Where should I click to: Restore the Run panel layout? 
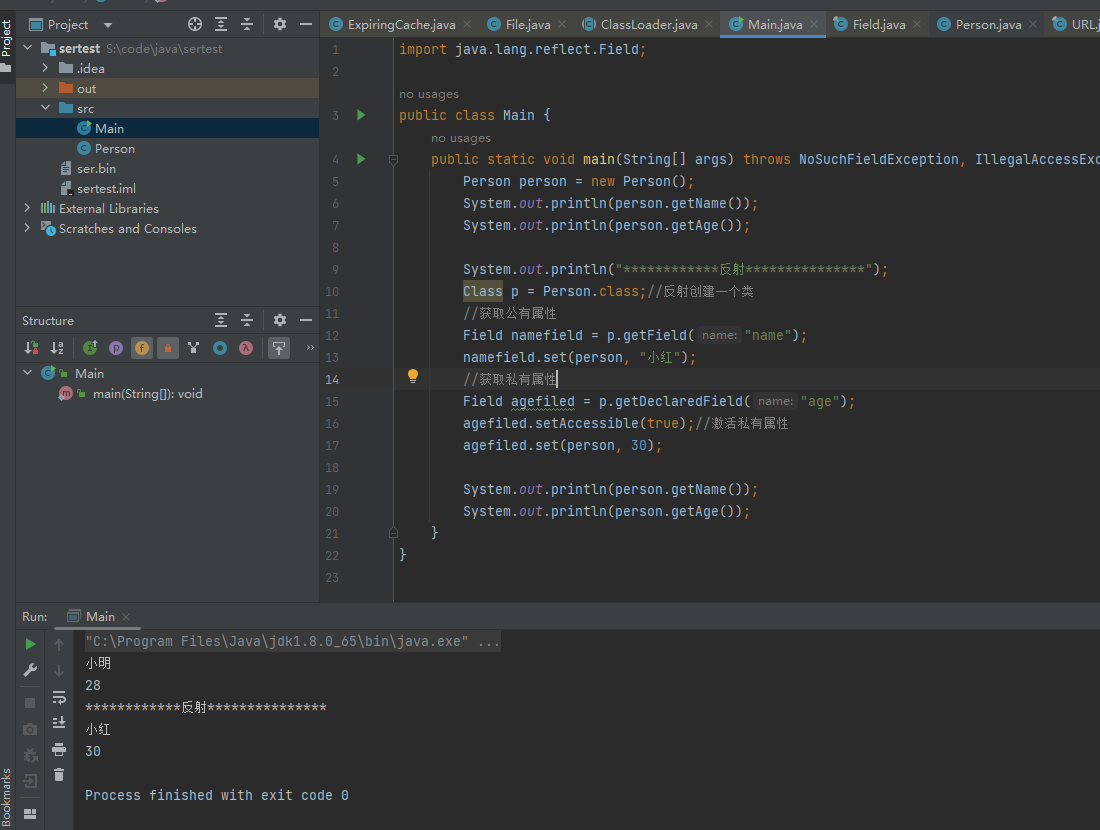(30, 814)
